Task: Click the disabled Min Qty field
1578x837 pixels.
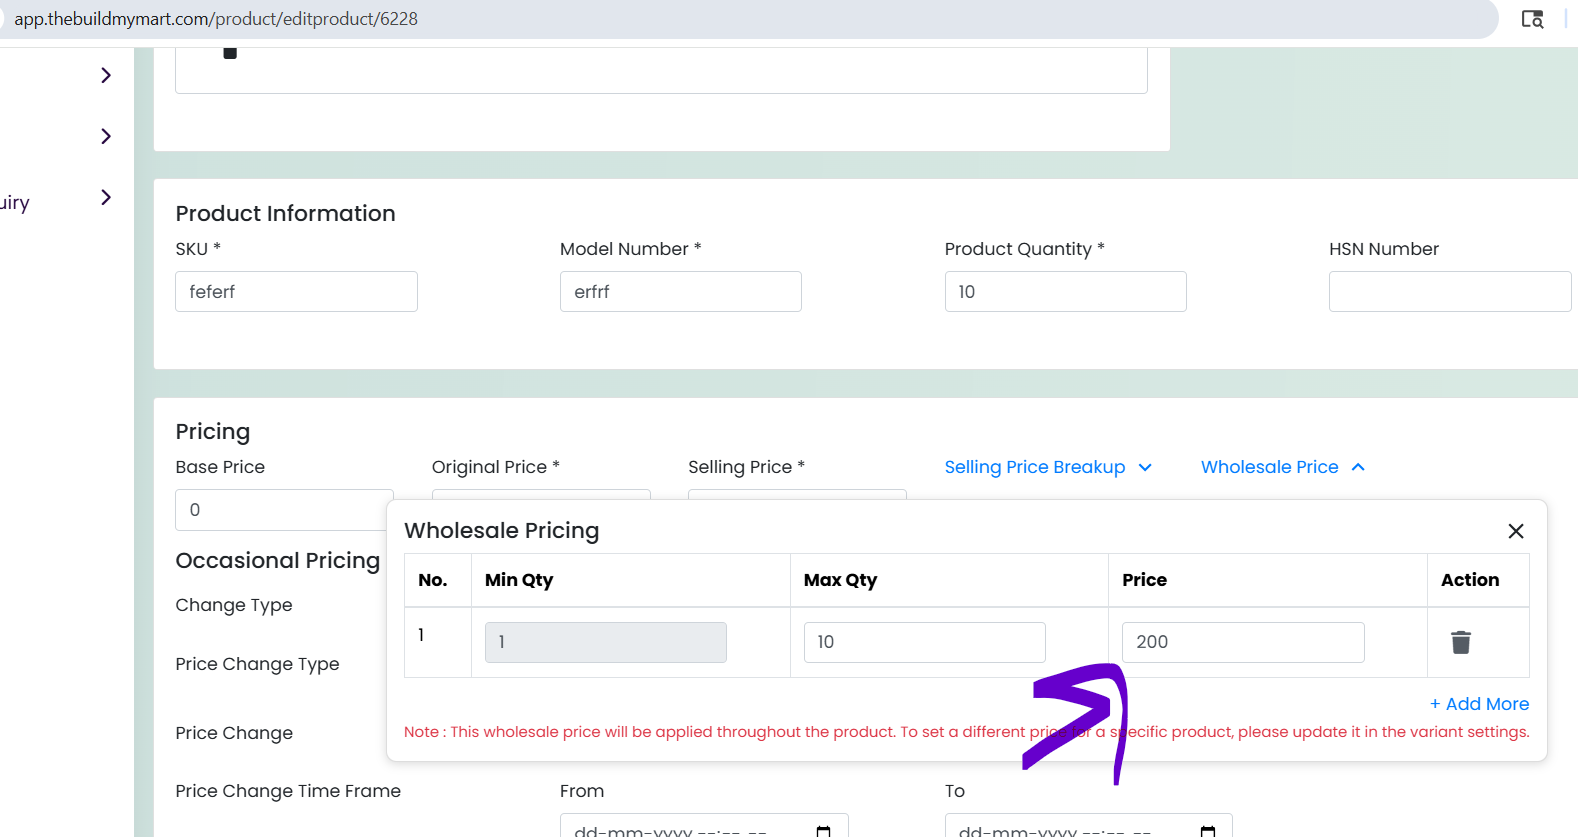Action: [x=606, y=642]
